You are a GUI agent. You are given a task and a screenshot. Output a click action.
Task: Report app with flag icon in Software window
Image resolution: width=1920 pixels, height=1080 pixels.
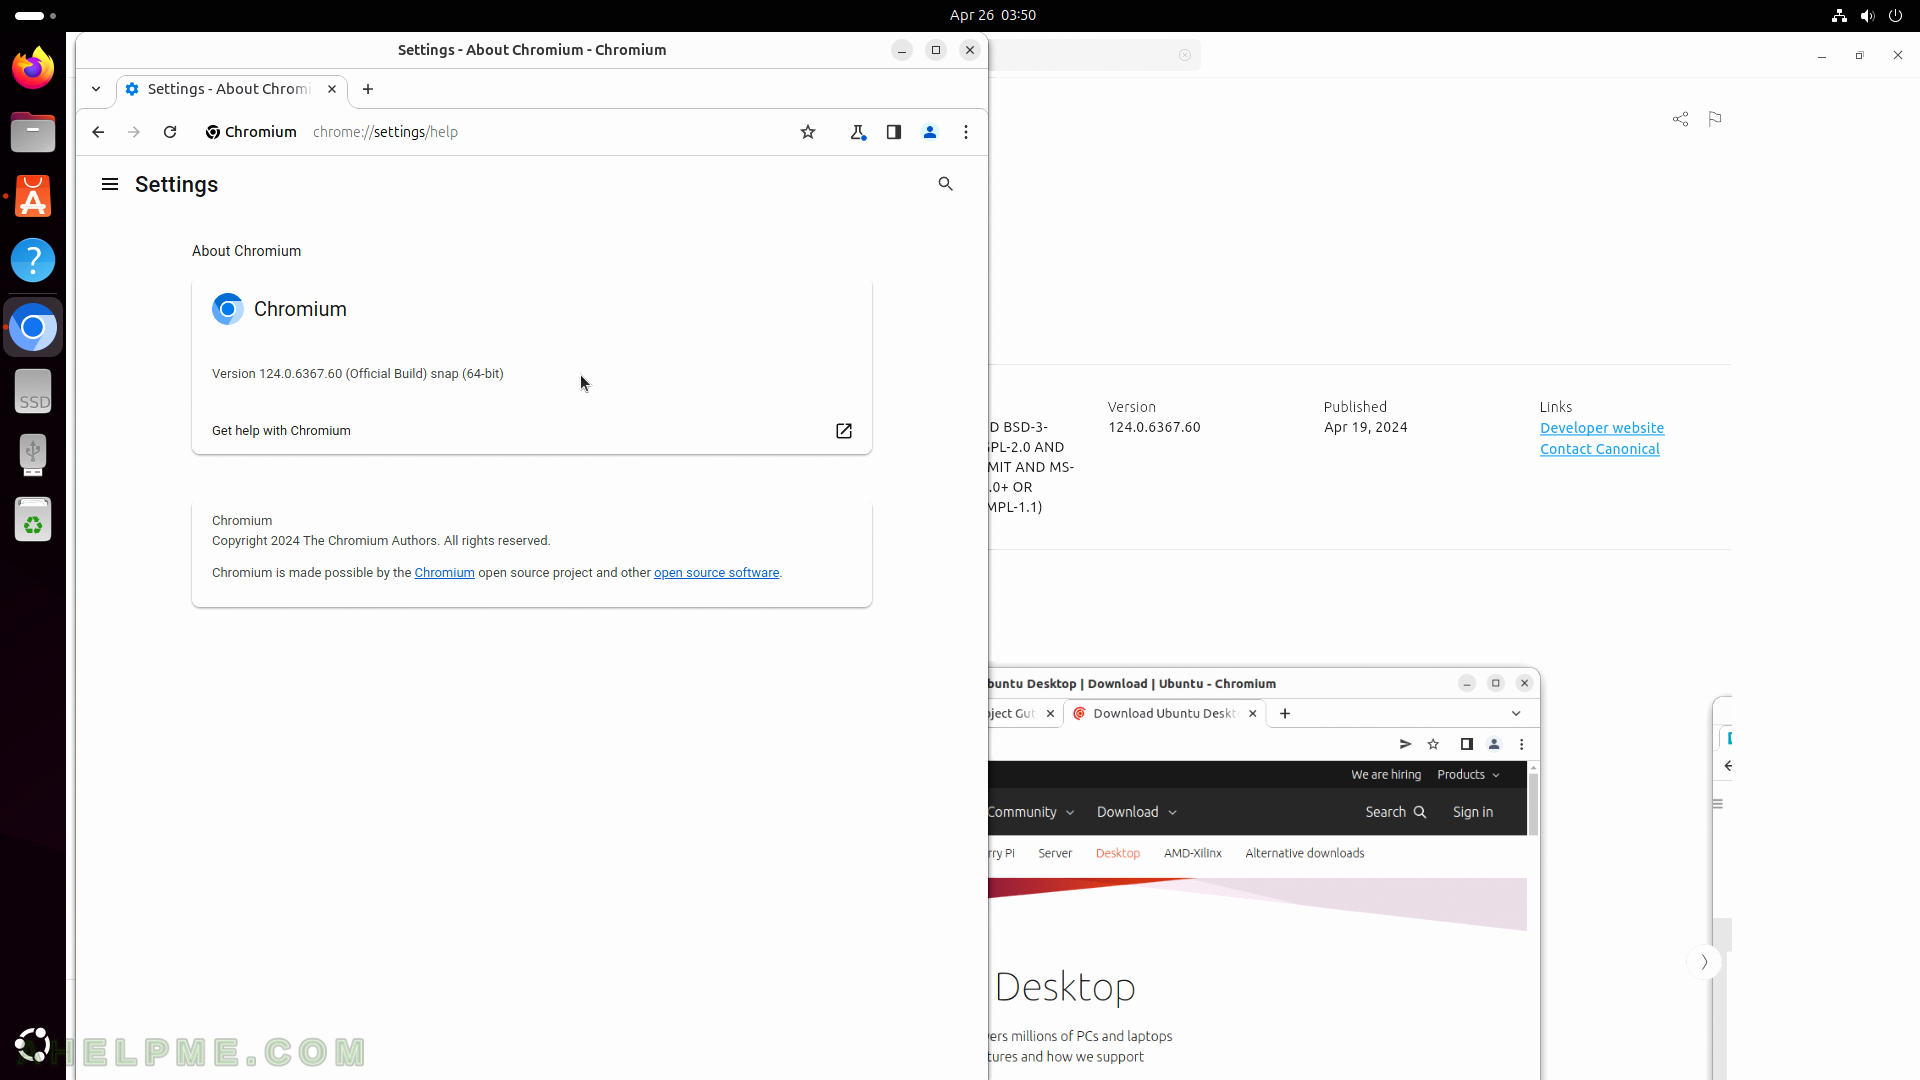click(x=1715, y=119)
